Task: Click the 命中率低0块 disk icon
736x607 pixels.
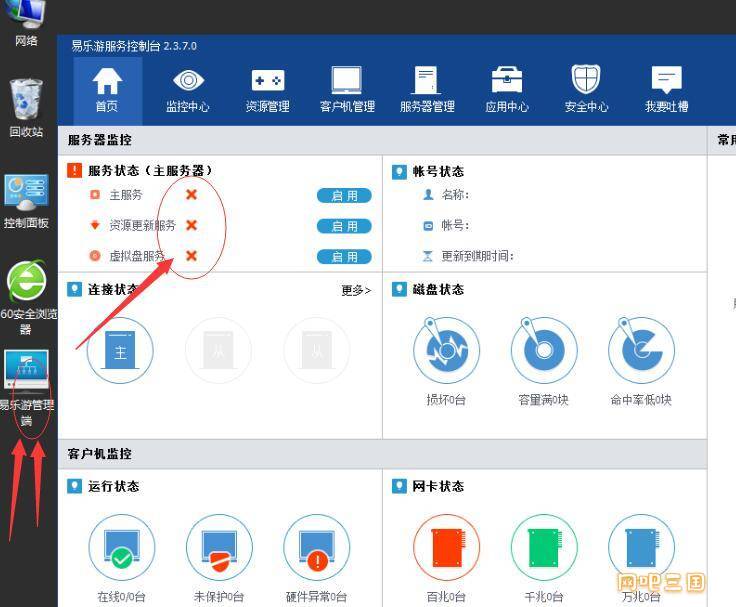Action: click(641, 351)
